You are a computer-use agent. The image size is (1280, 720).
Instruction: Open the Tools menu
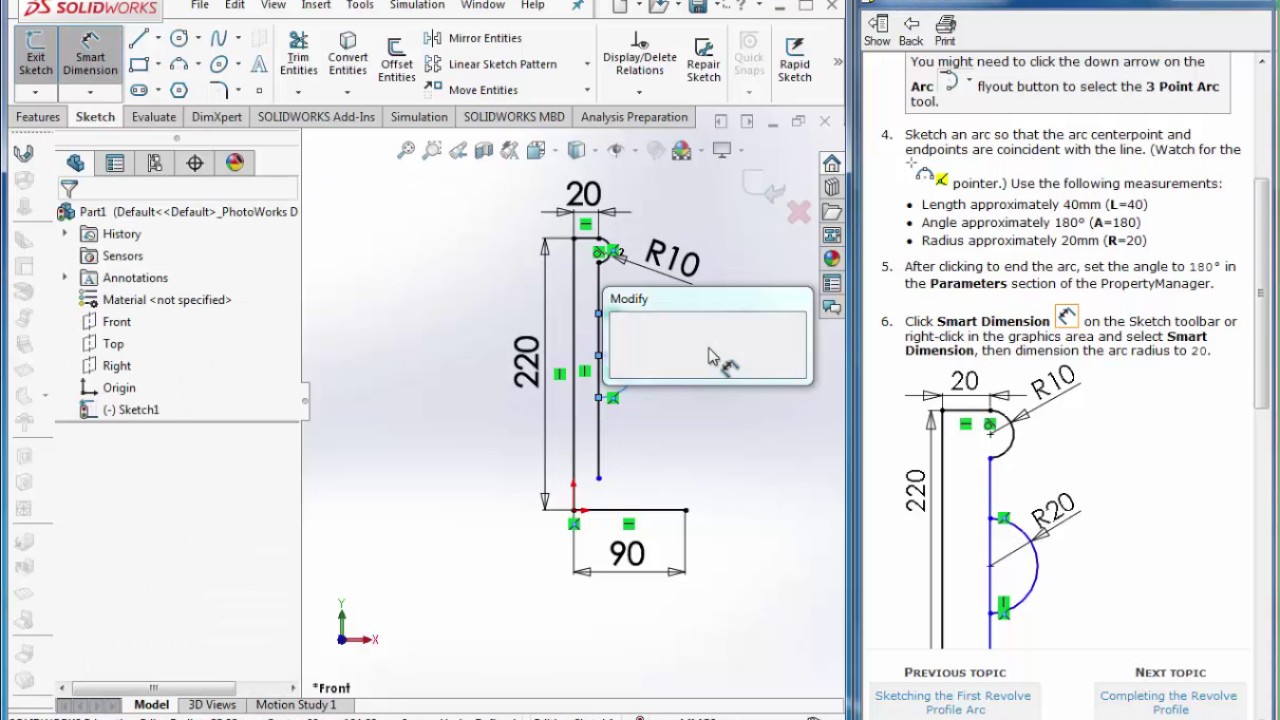tap(360, 5)
